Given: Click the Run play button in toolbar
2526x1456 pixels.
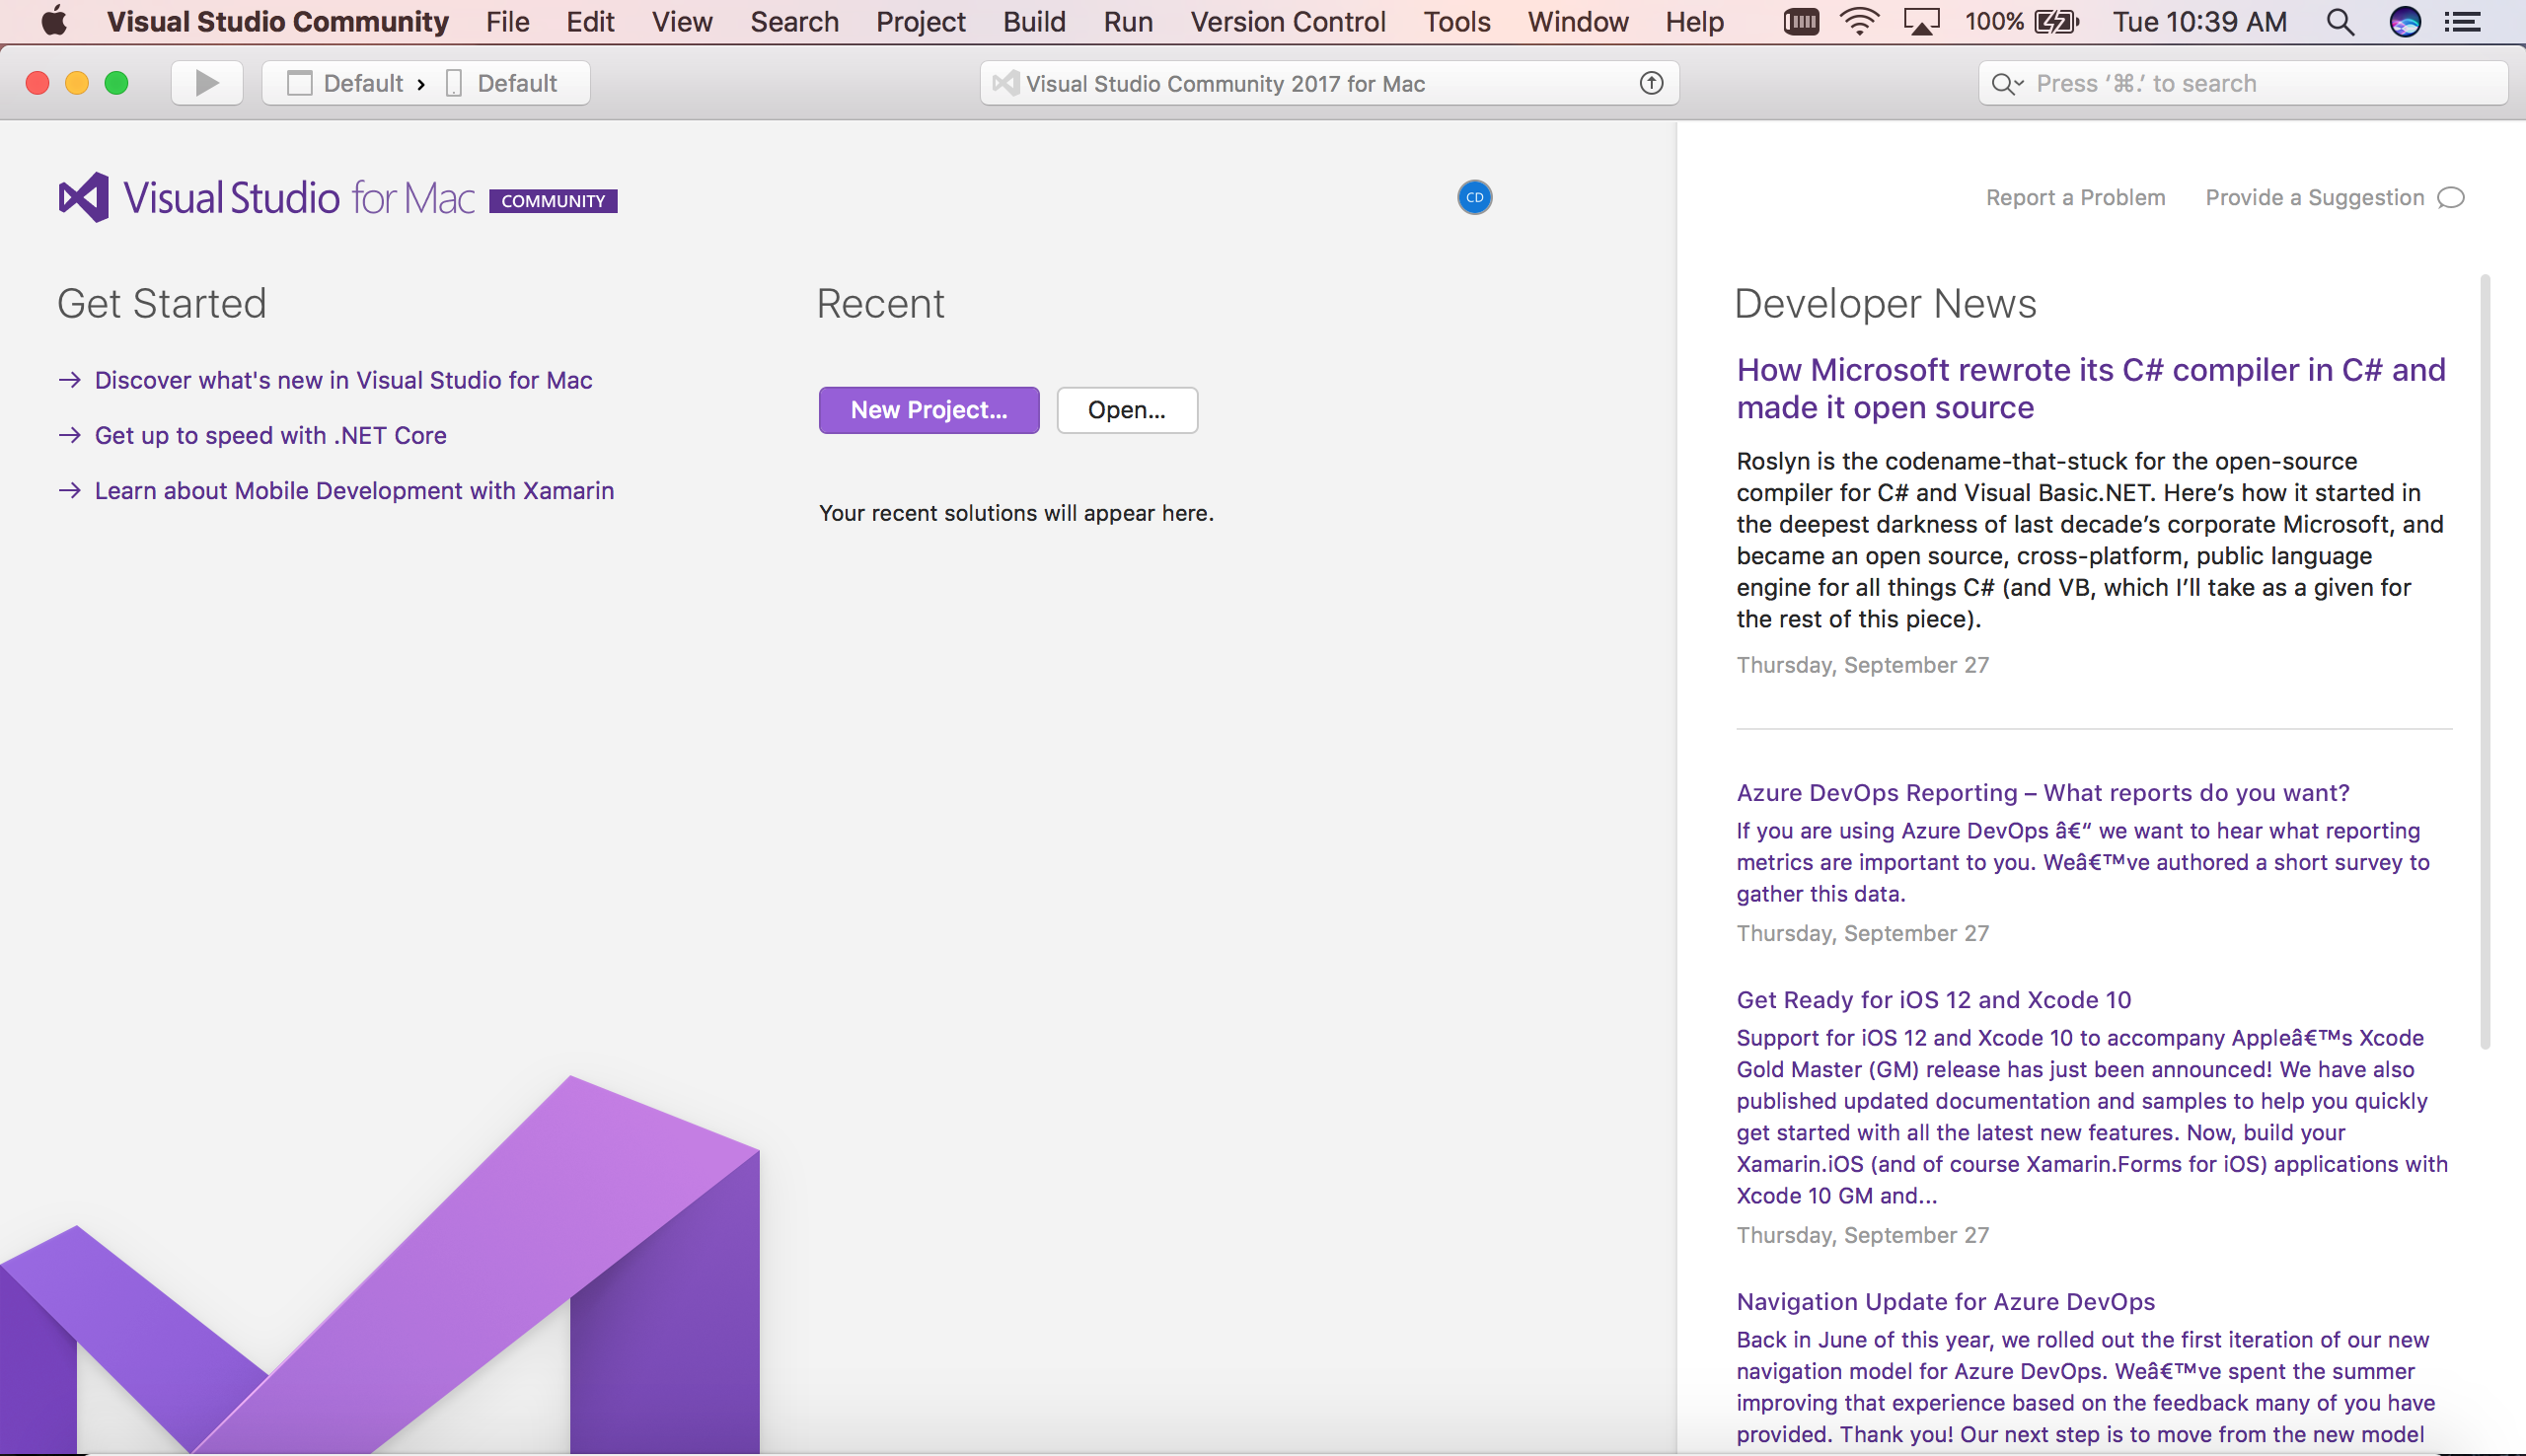Looking at the screenshot, I should coord(207,83).
